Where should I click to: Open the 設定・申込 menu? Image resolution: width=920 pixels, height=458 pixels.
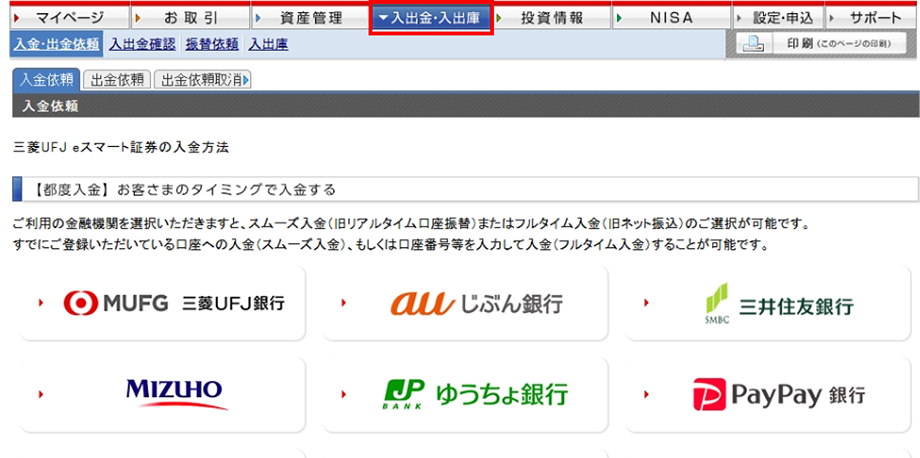(778, 18)
